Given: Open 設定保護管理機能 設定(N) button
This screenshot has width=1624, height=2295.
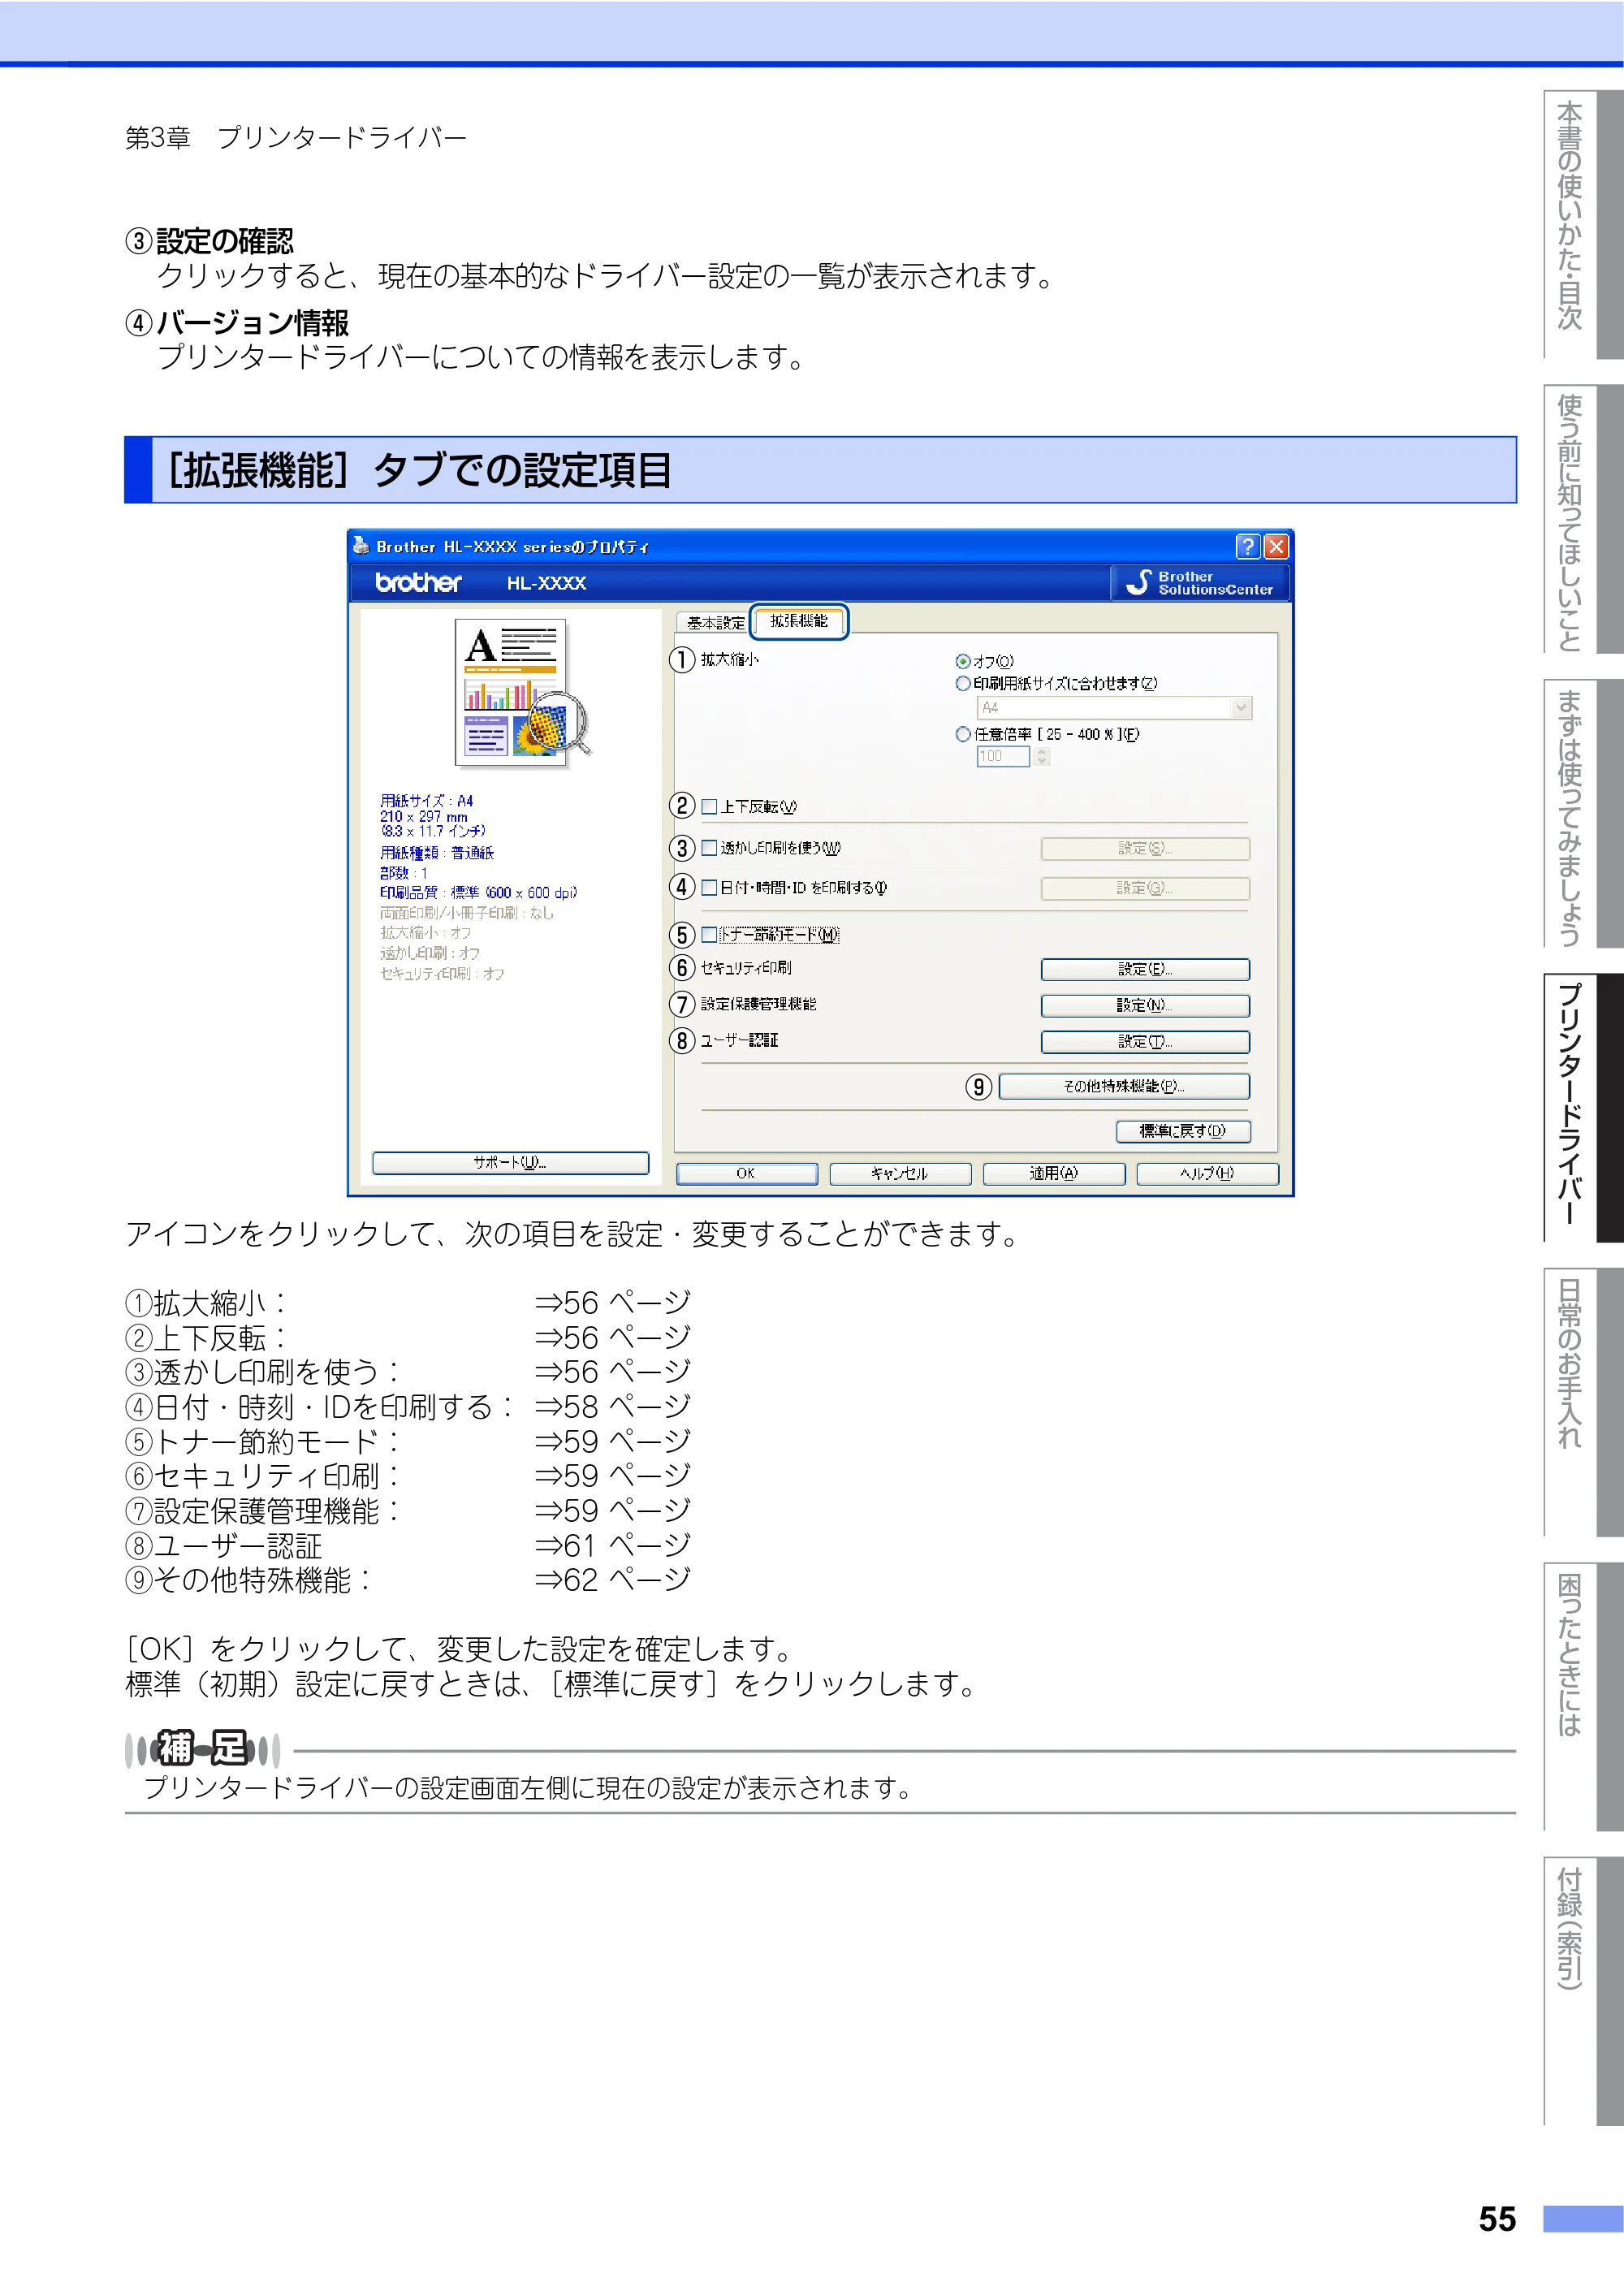Looking at the screenshot, I should pos(1145,1005).
